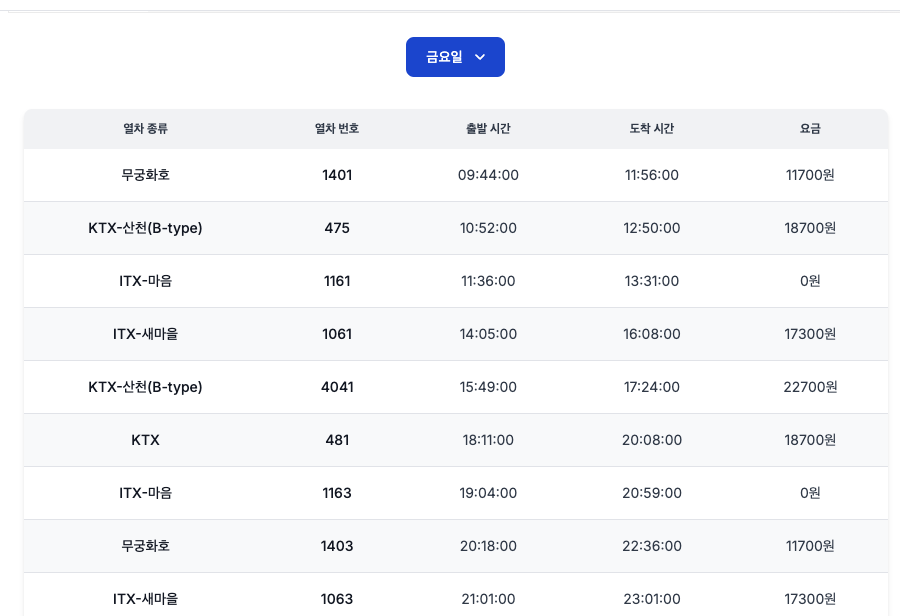Click ITX-새마을 in the 1061 row
900x616 pixels.
(x=145, y=334)
